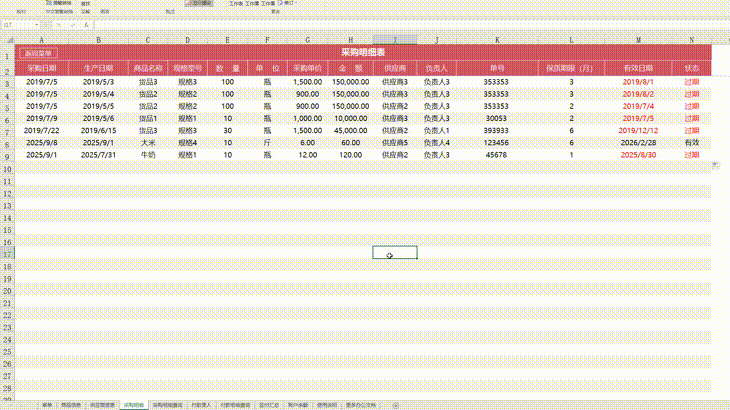Select the unit price cell 6.00
This screenshot has width=730, height=410.
pos(307,143)
